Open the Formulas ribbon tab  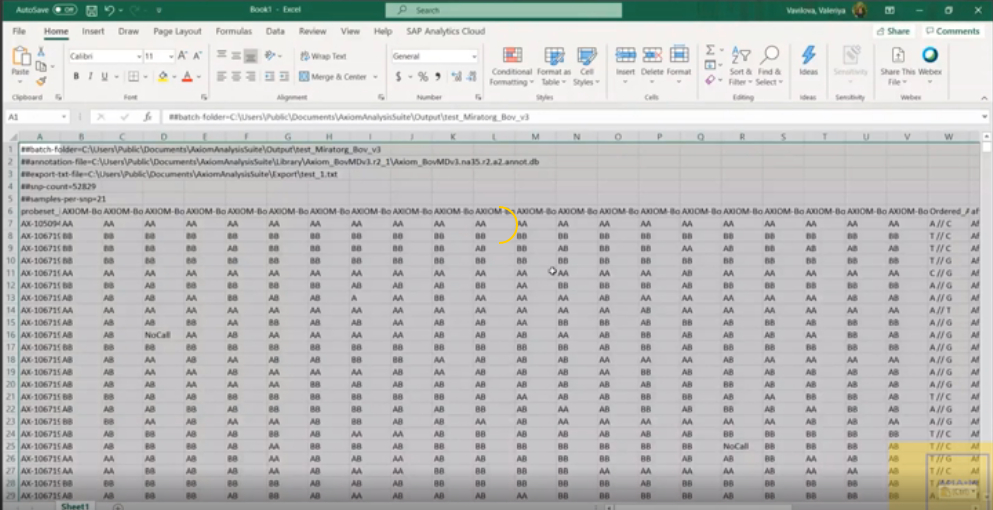(234, 31)
